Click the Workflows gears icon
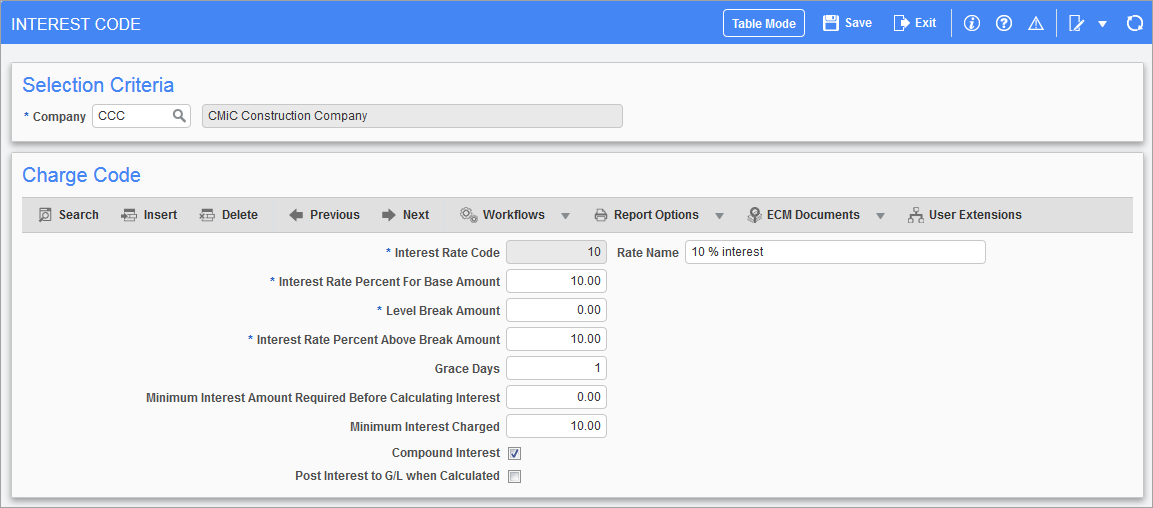Viewport: 1153px width, 508px height. pyautogui.click(x=468, y=215)
